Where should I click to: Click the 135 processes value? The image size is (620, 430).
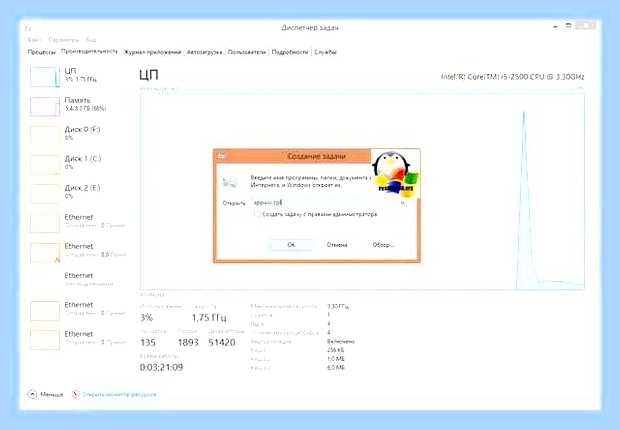[148, 342]
